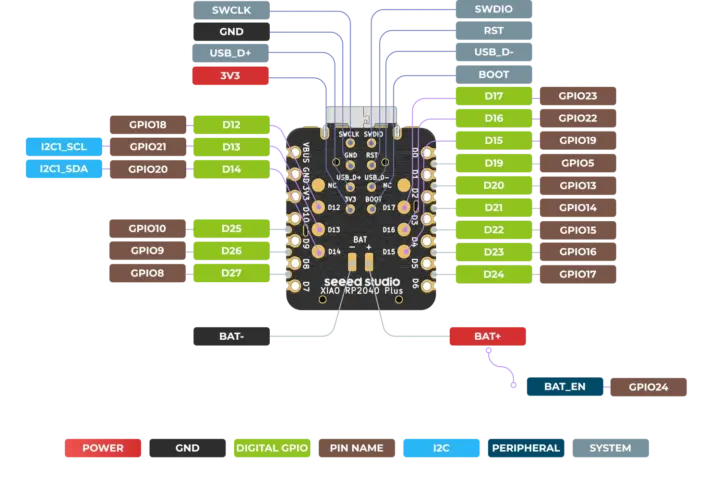
Task: Select the green D26 label box
Action: [x=231, y=250]
